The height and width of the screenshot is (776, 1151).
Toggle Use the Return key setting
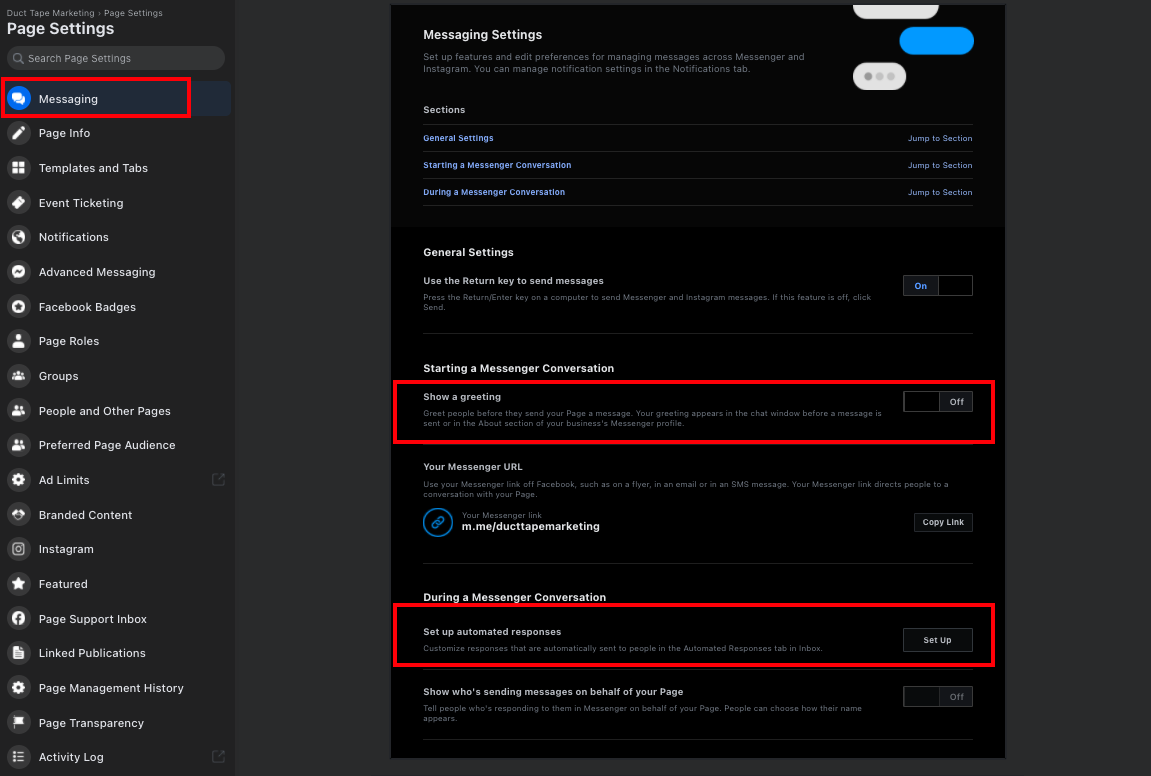pyautogui.click(x=937, y=286)
